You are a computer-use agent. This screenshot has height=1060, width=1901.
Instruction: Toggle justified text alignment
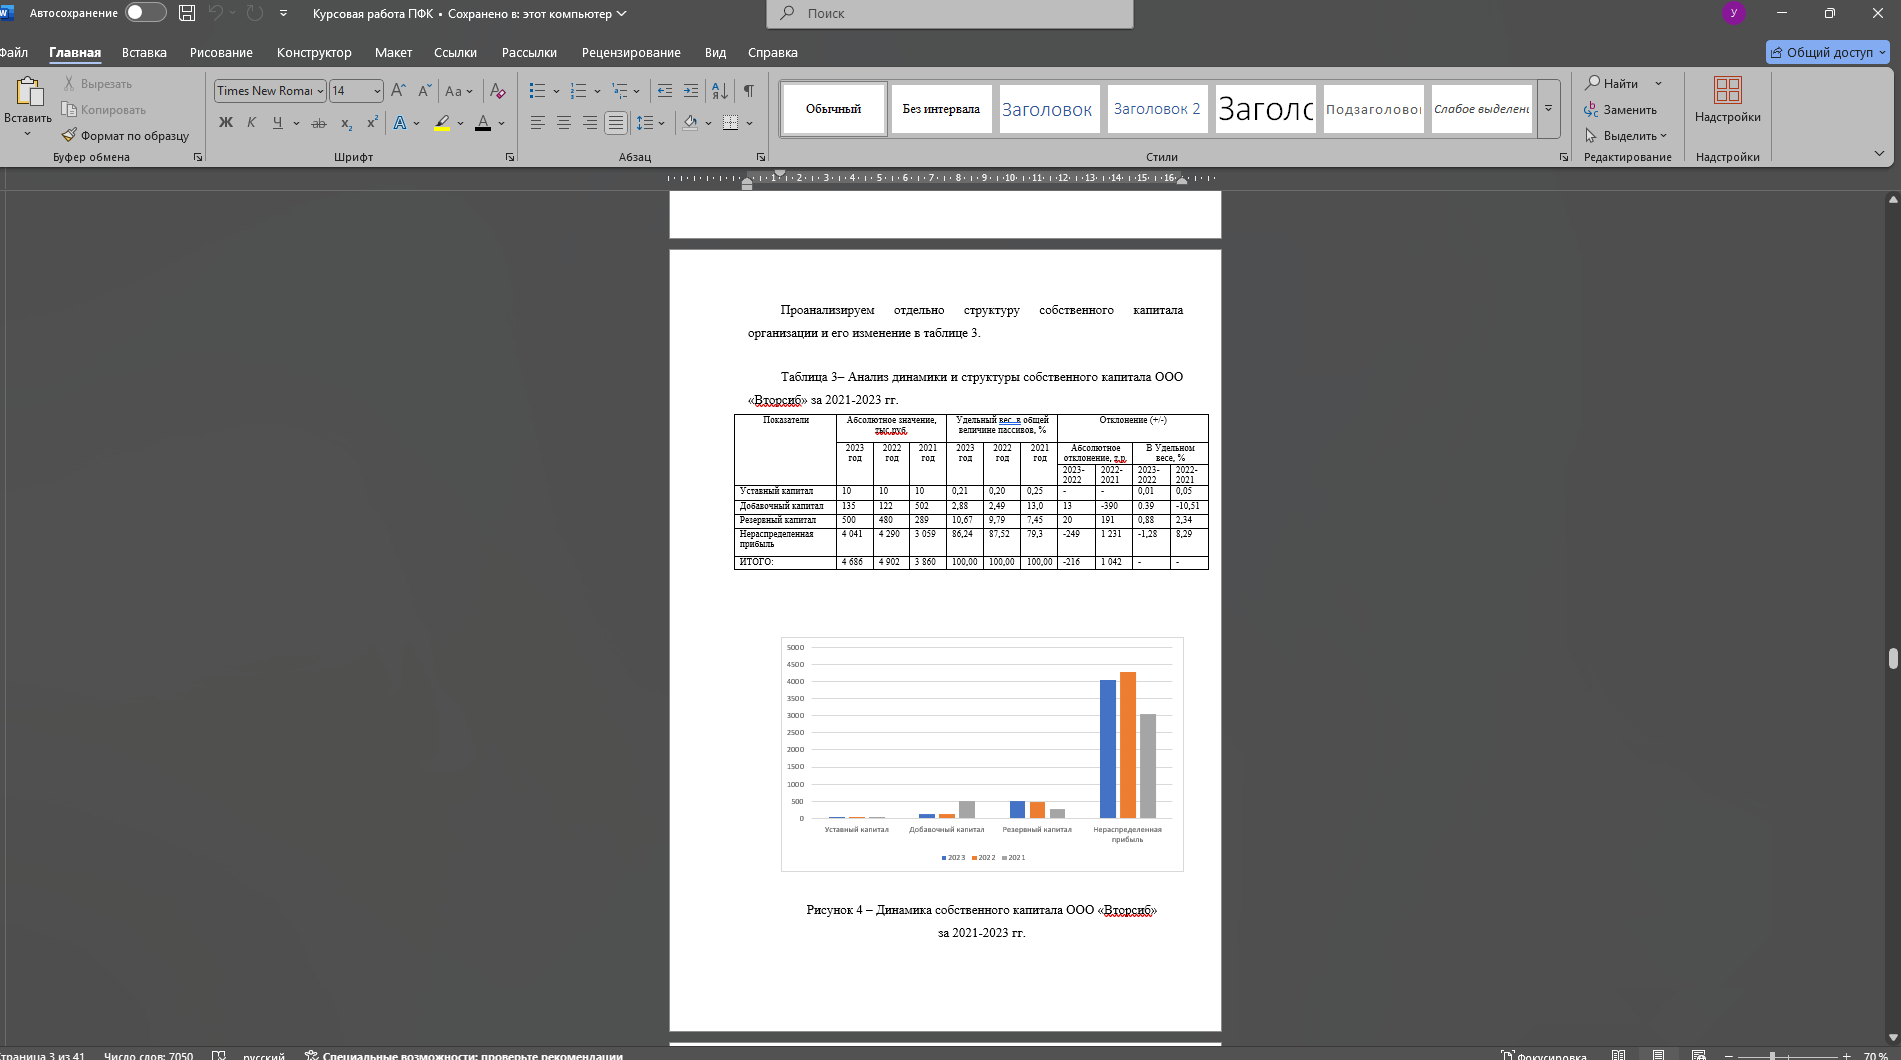coord(616,123)
